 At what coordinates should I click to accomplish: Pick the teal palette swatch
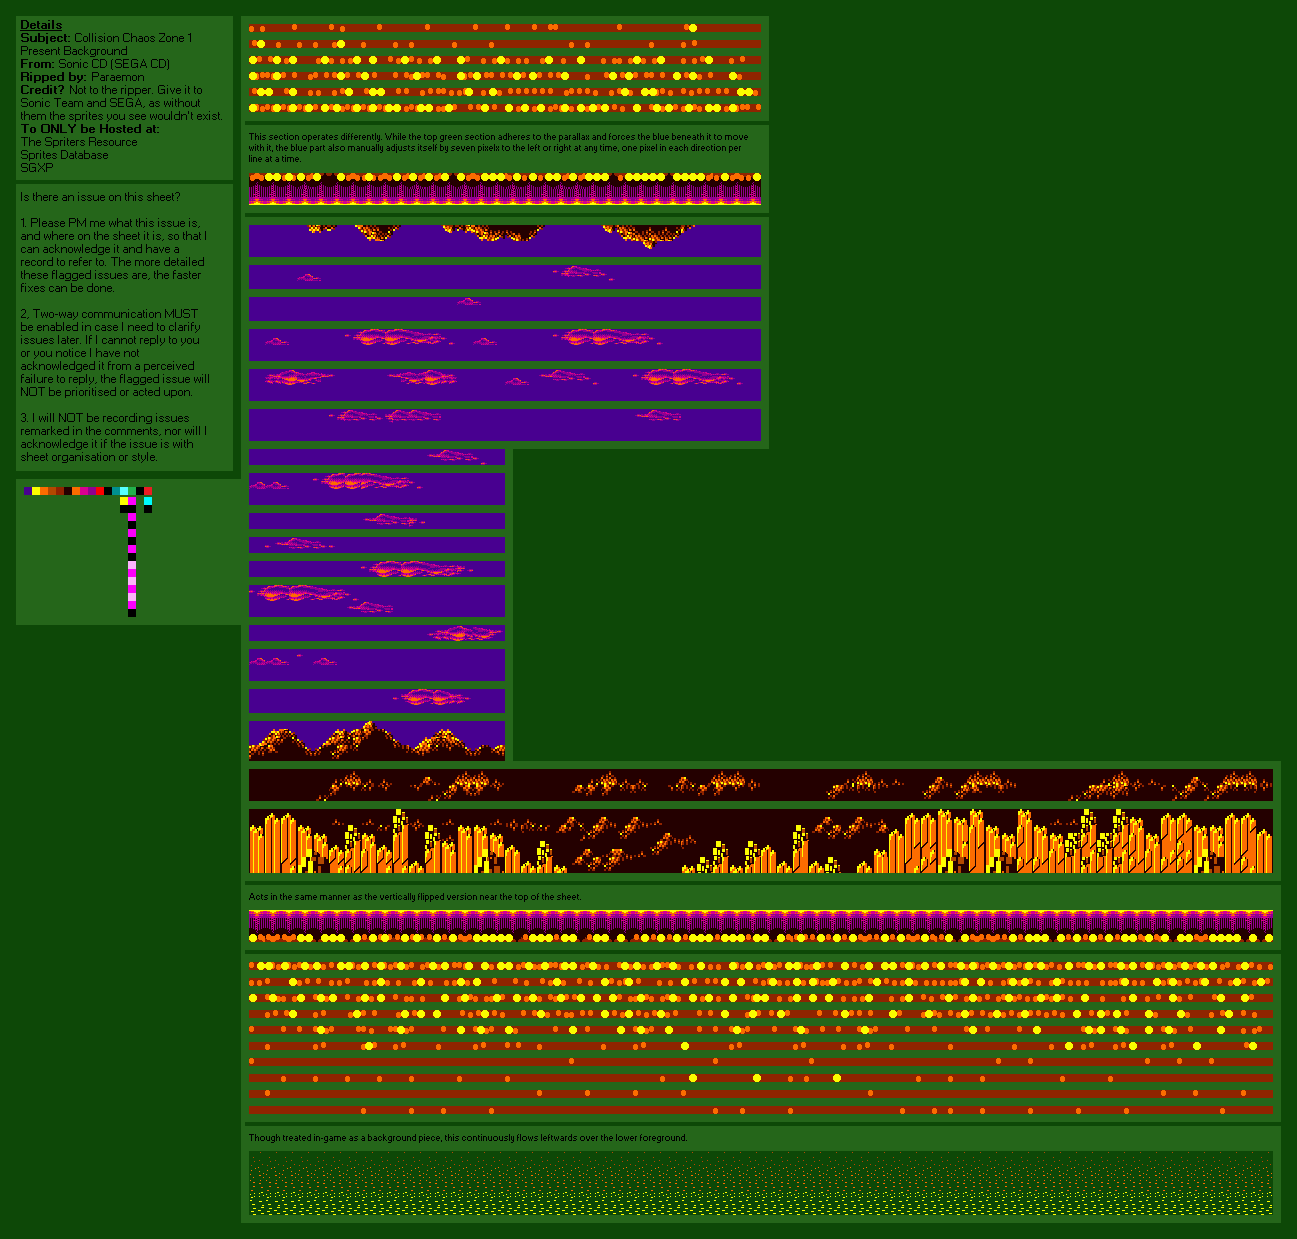[116, 491]
